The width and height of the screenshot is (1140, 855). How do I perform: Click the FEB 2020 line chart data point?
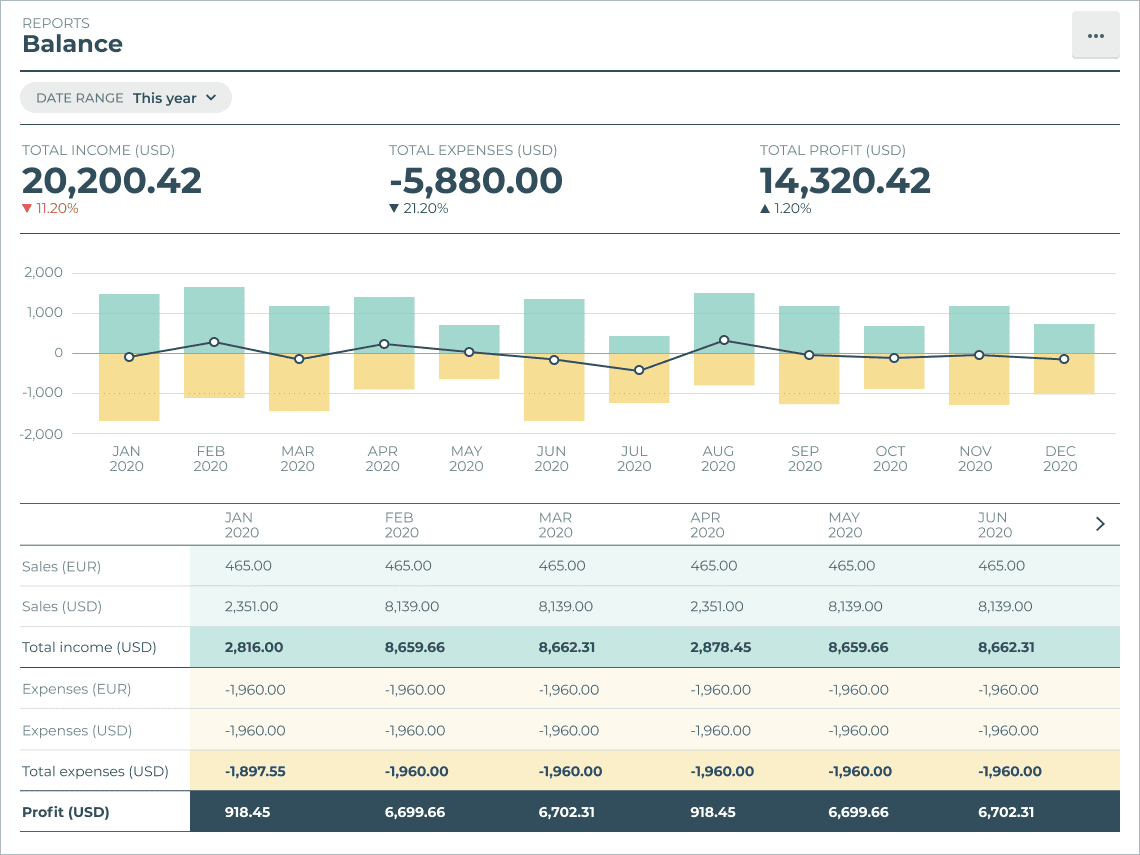pyautogui.click(x=214, y=342)
